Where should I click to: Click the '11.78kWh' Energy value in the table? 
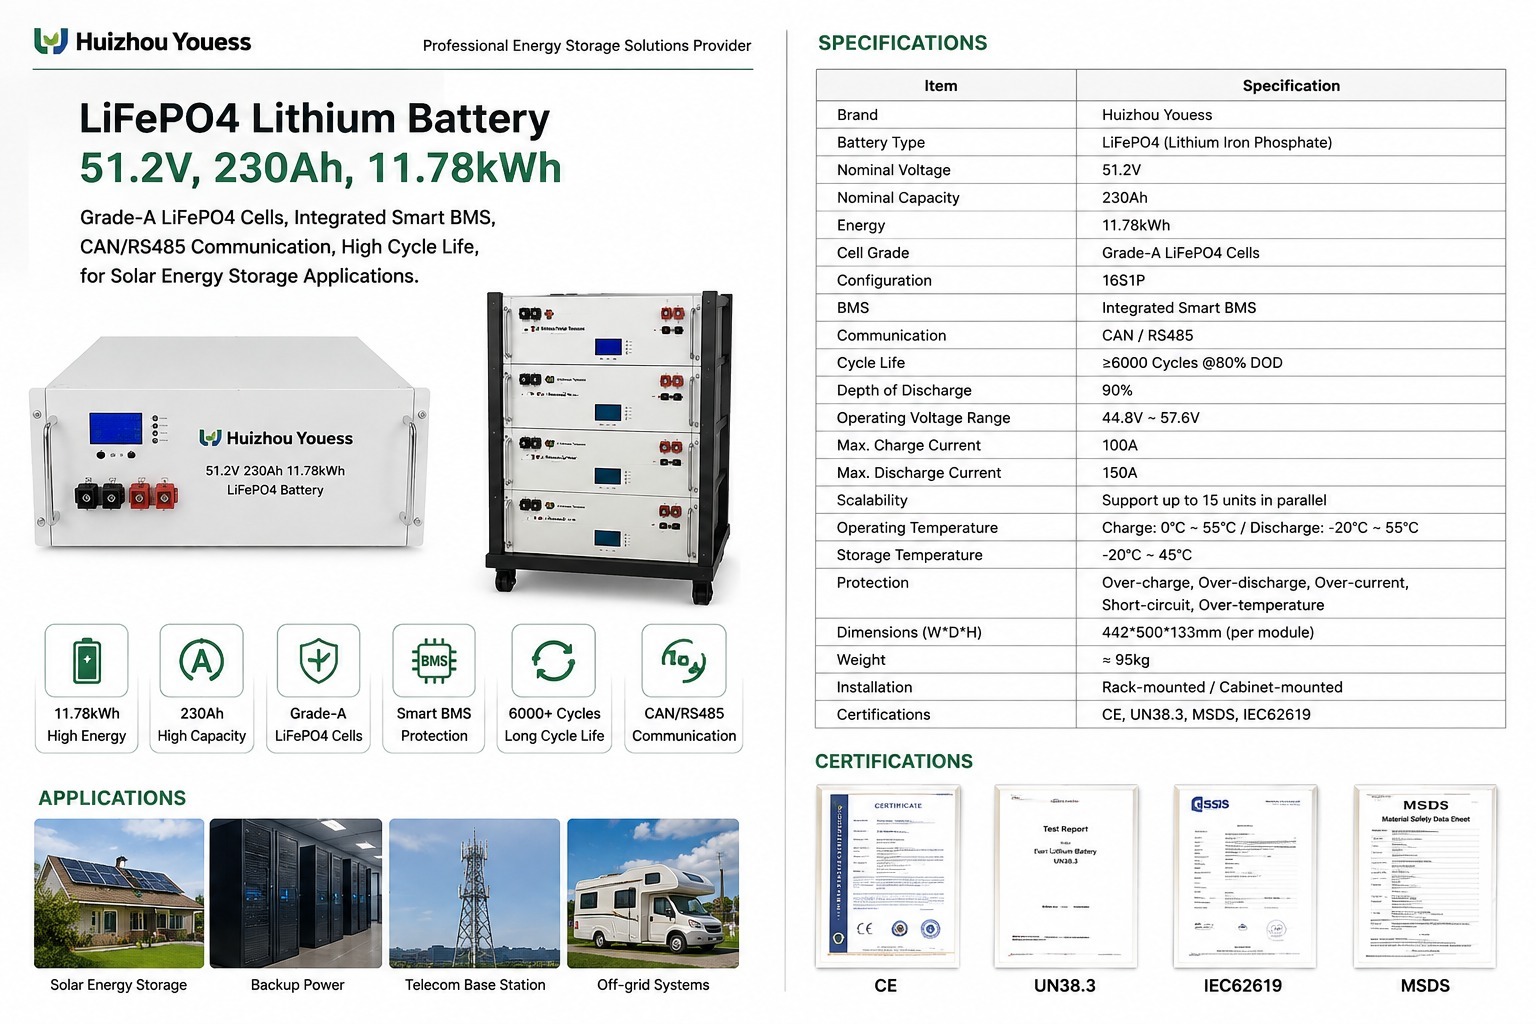[x=1136, y=225]
